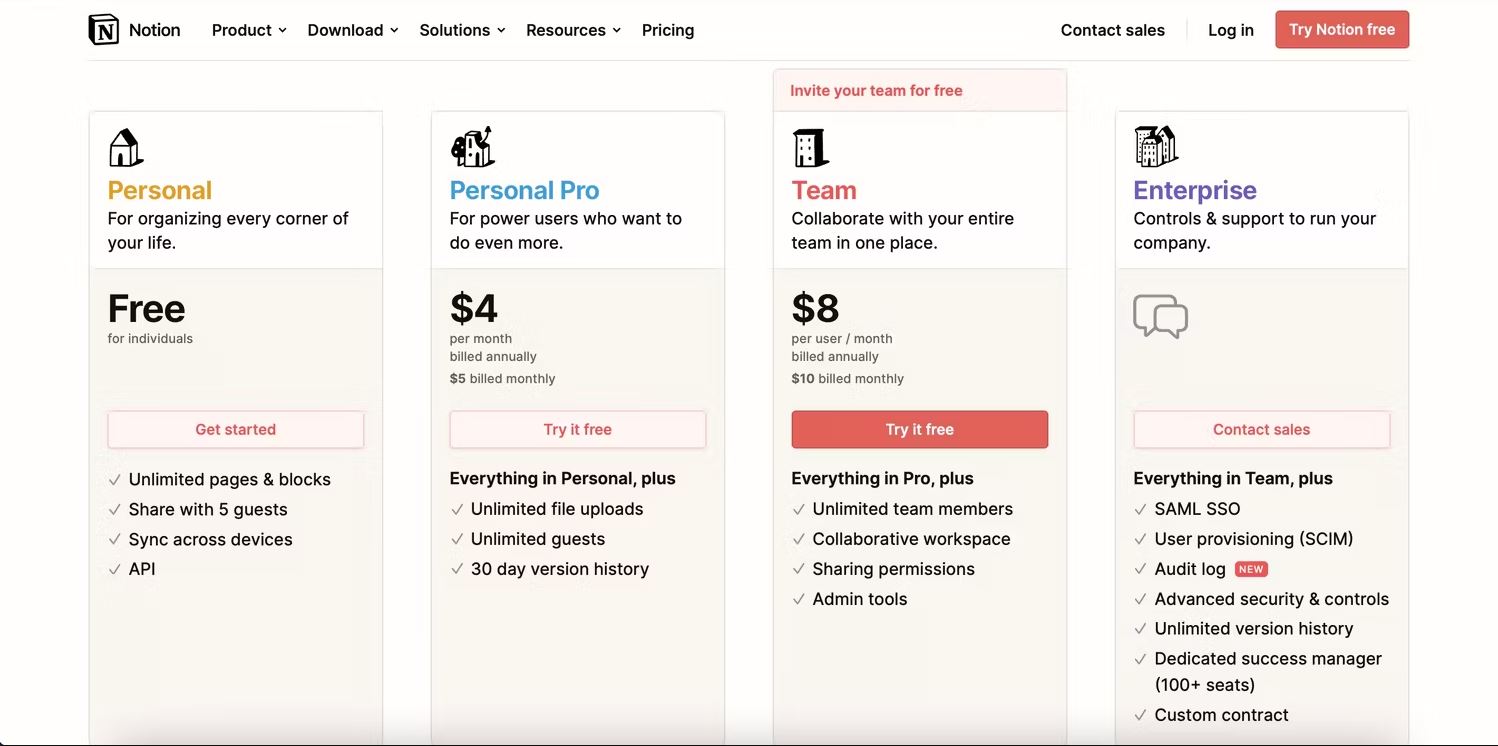1498x746 pixels.
Task: Click Sharing permissions feature
Action: pyautogui.click(x=894, y=570)
